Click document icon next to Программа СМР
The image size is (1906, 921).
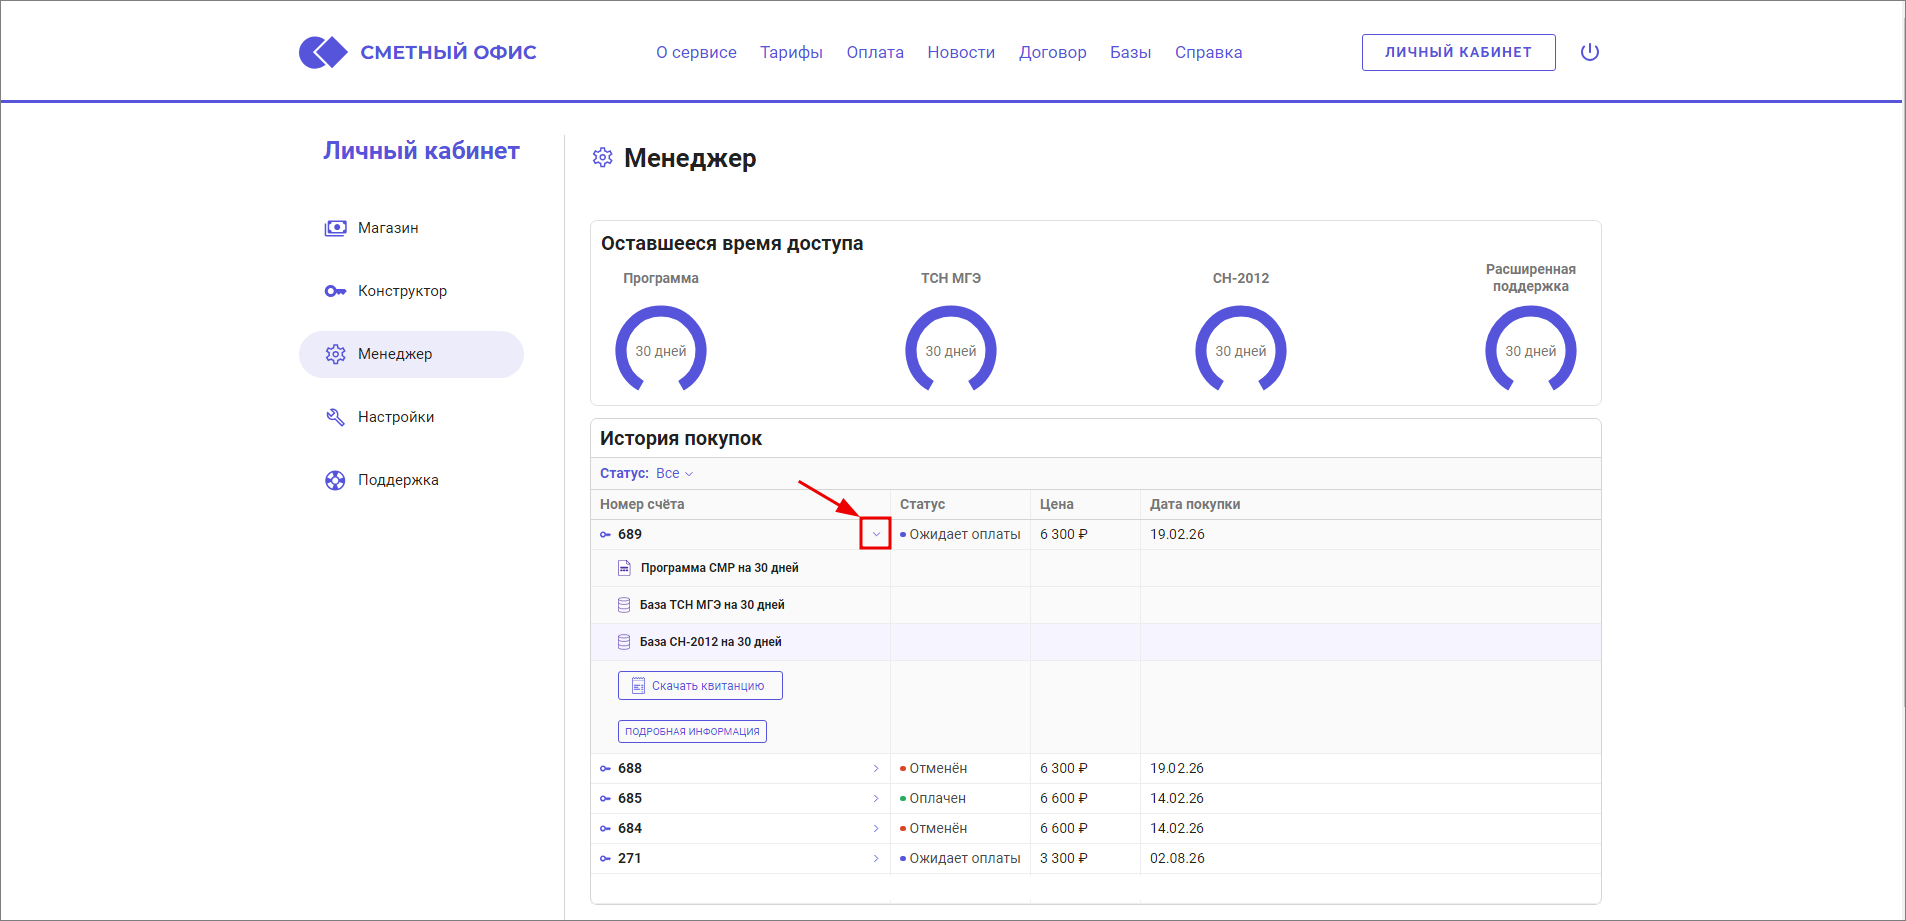coord(624,568)
